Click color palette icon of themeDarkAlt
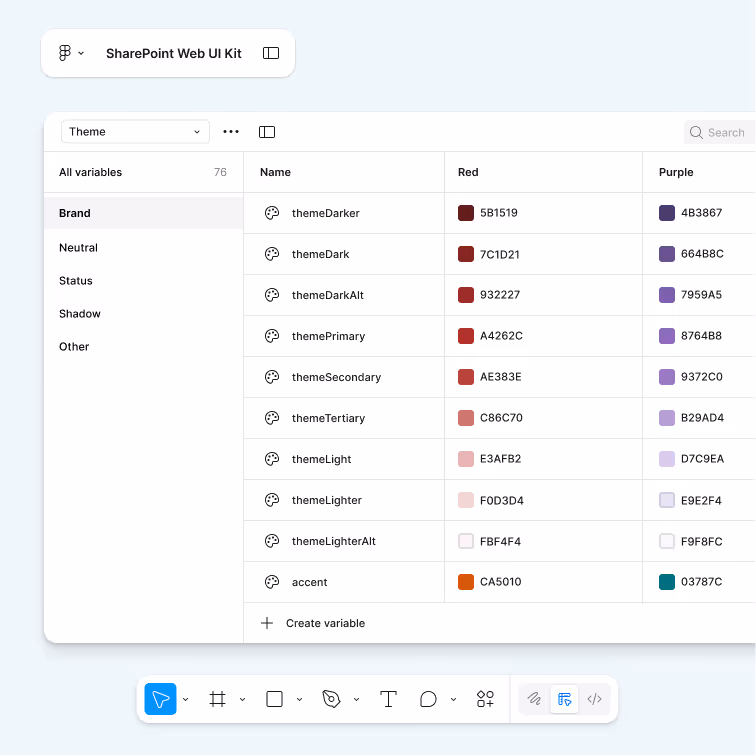 click(272, 295)
